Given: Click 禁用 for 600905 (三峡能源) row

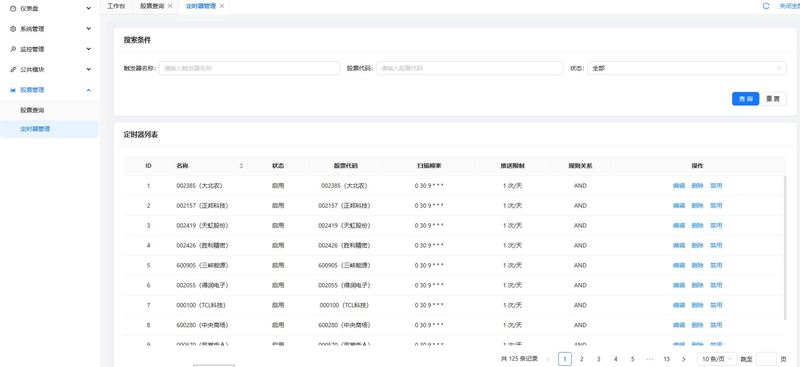Looking at the screenshot, I should tap(716, 265).
